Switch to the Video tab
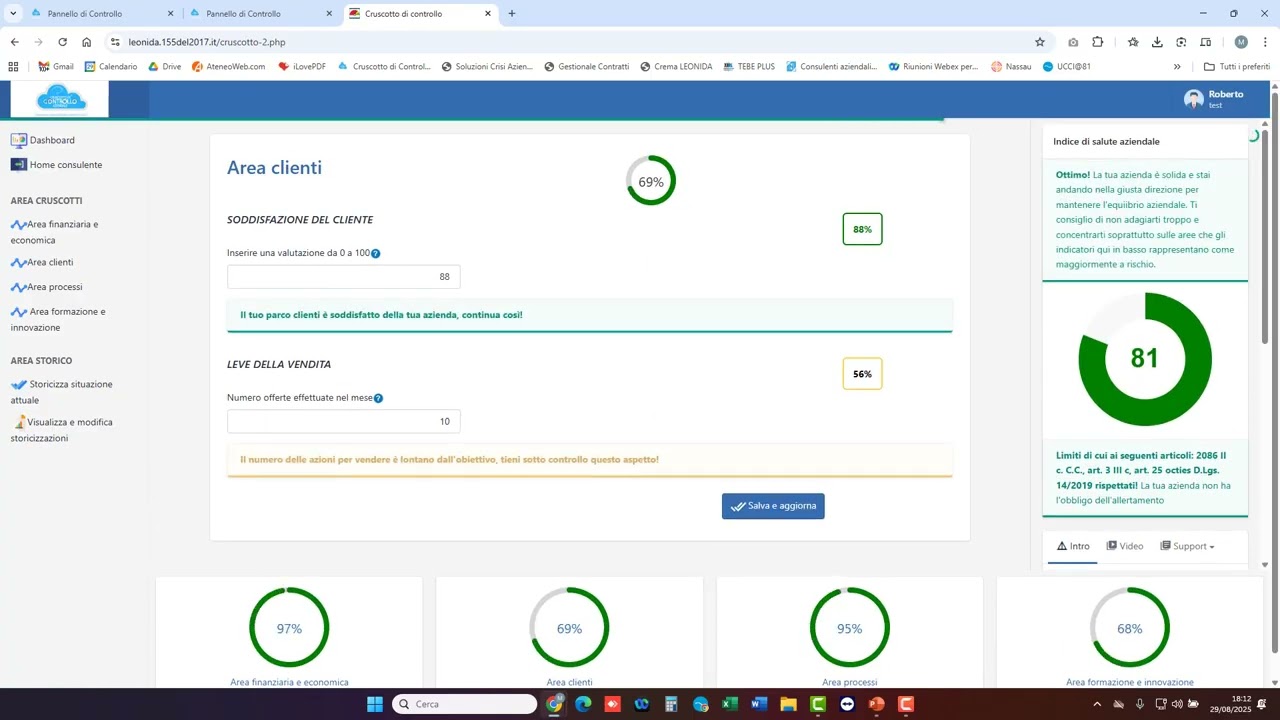 pos(1125,546)
